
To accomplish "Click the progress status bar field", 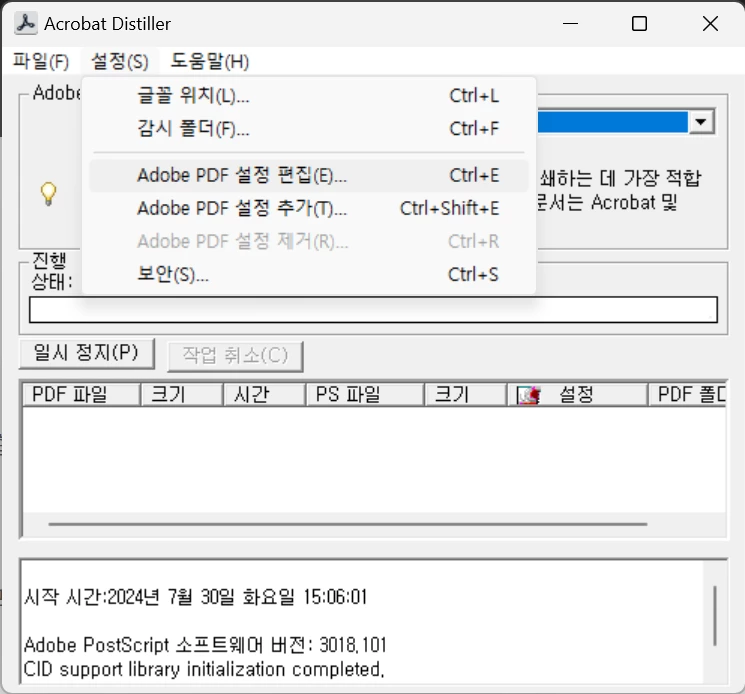I will pos(373,310).
